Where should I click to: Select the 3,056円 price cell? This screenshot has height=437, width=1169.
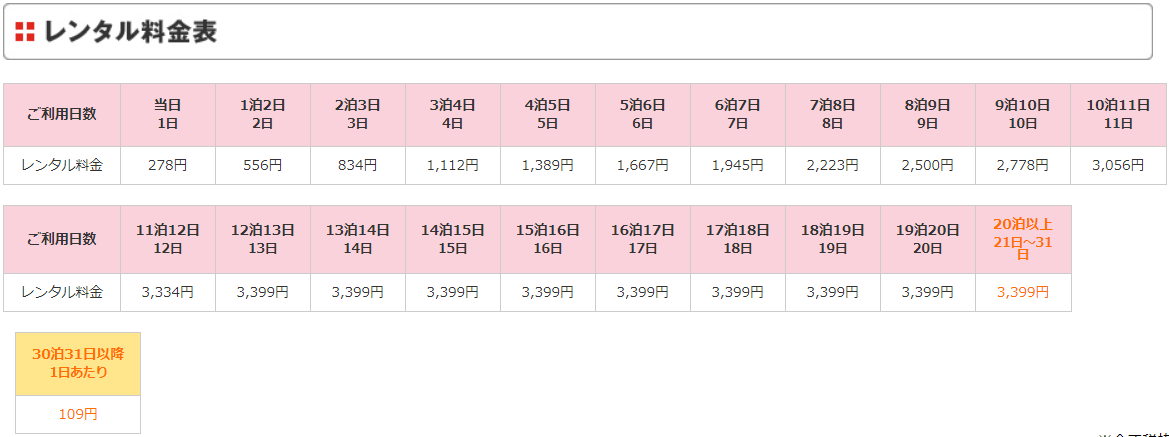[1118, 166]
